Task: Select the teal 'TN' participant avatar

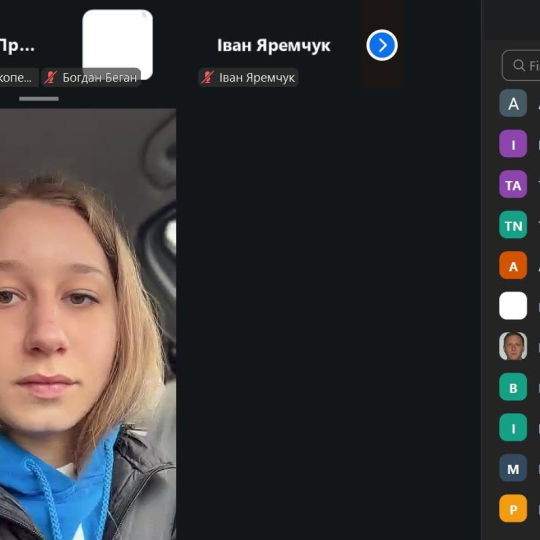Action: tap(513, 225)
